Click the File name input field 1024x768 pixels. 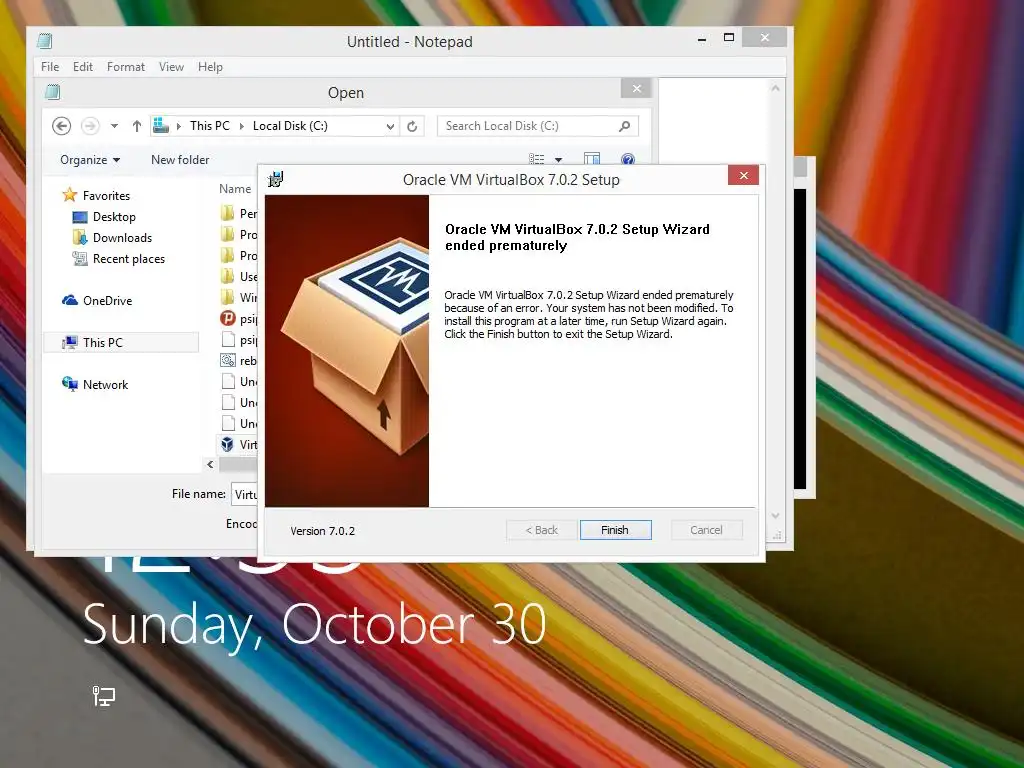click(245, 494)
